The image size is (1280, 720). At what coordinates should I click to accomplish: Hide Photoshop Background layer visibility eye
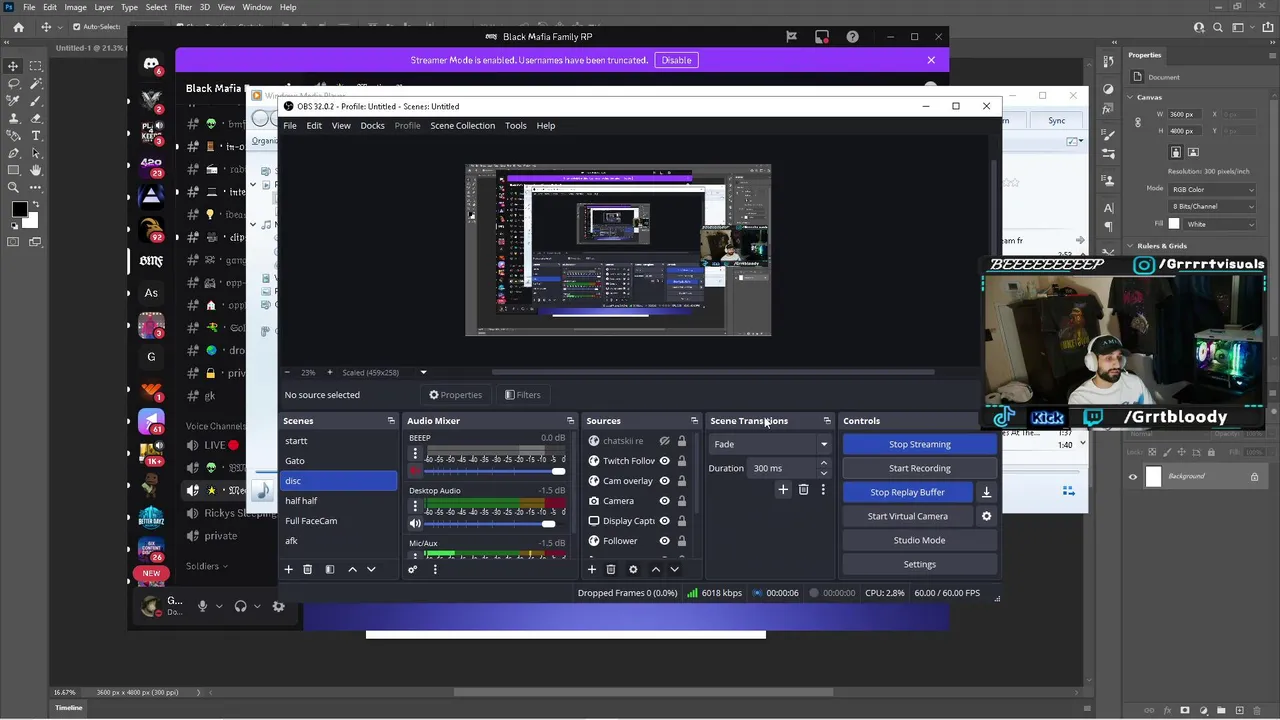coord(1133,477)
